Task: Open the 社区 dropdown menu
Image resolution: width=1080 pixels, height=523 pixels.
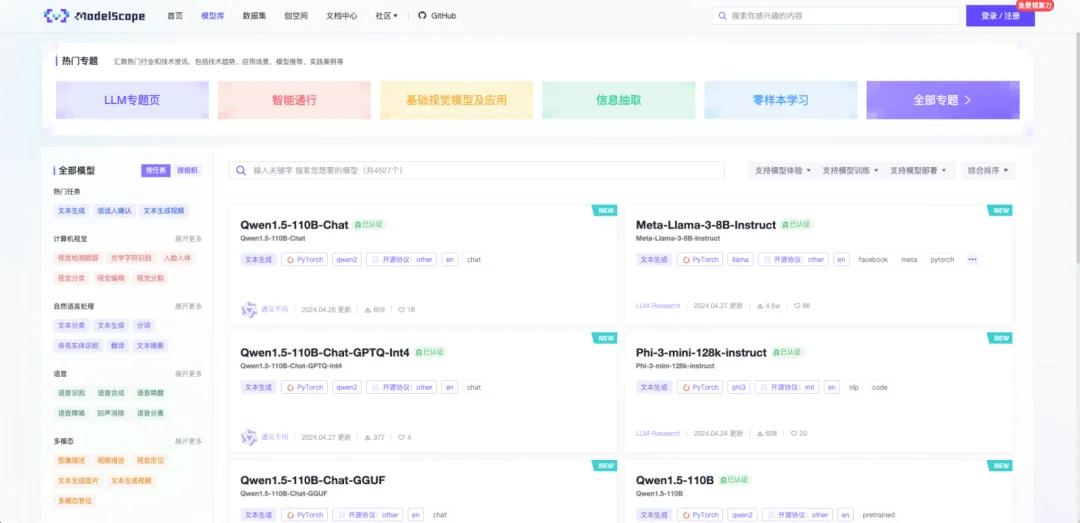Action: (386, 15)
